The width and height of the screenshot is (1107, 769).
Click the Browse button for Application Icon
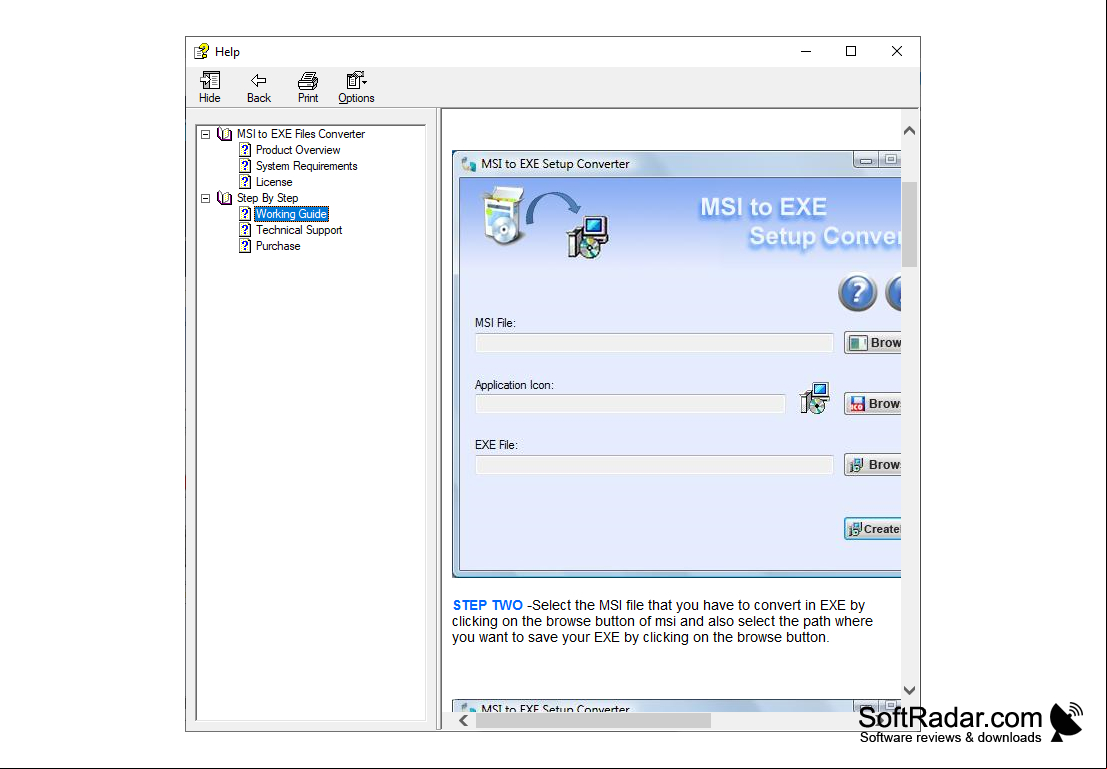tap(873, 404)
